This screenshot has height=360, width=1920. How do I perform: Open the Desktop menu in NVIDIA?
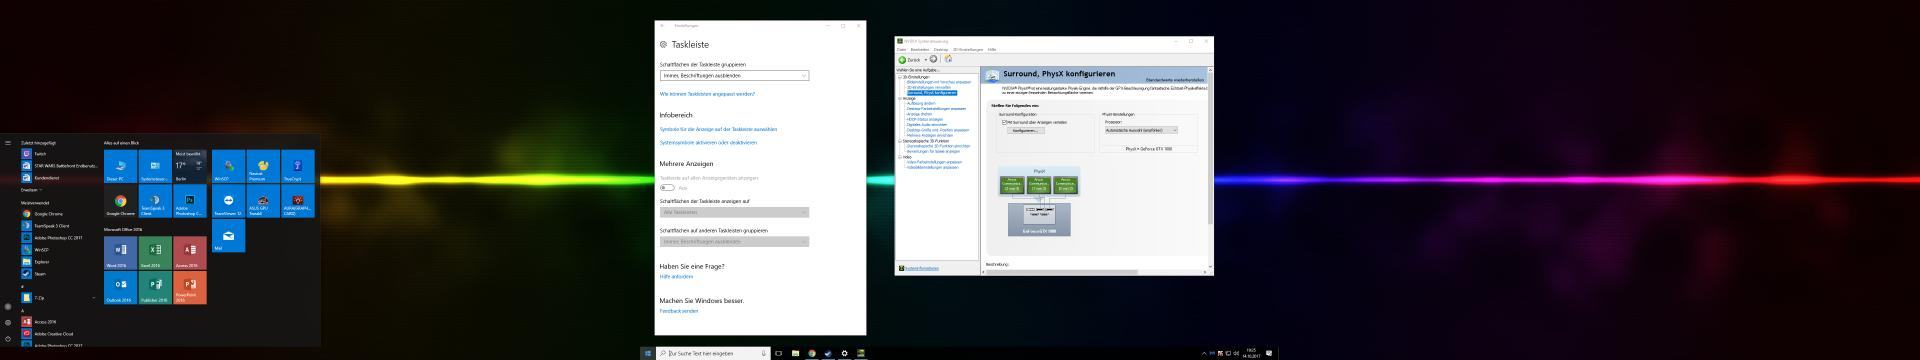click(941, 49)
